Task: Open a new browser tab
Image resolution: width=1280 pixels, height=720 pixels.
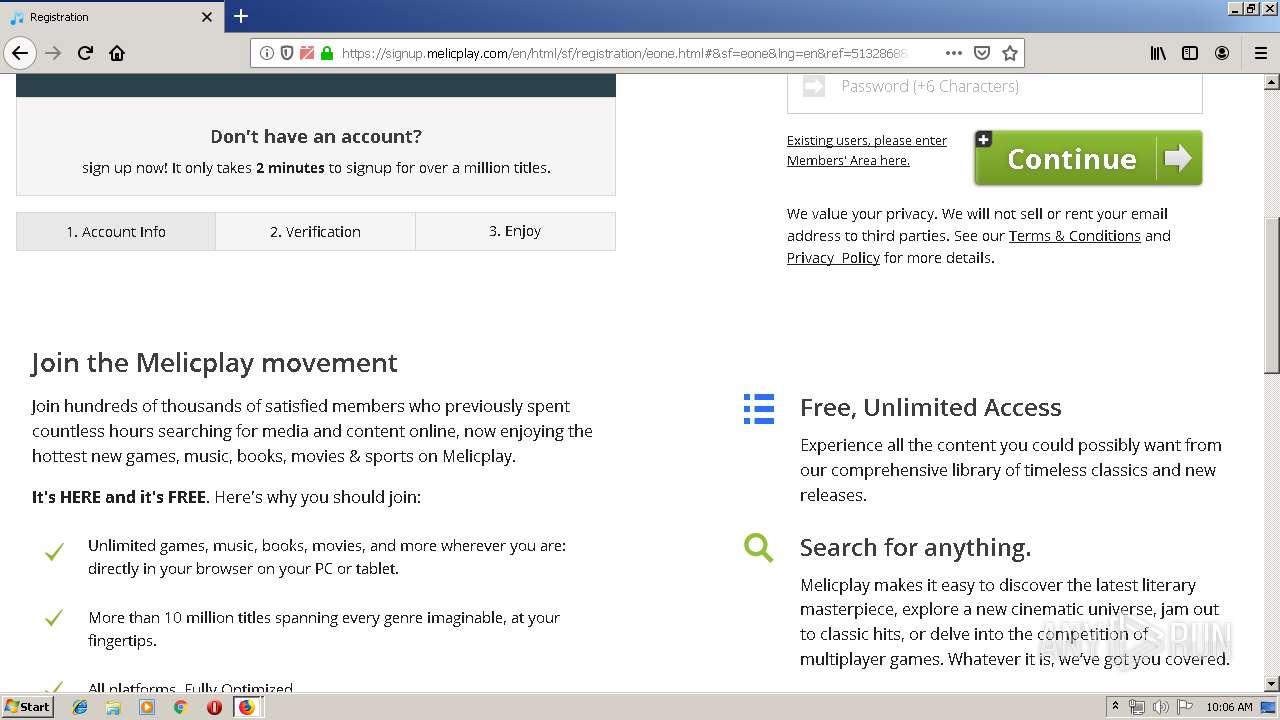Action: point(241,16)
